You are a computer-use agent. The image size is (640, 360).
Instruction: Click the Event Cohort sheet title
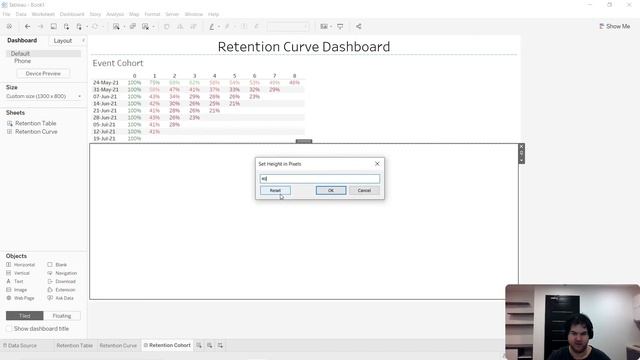coord(118,63)
